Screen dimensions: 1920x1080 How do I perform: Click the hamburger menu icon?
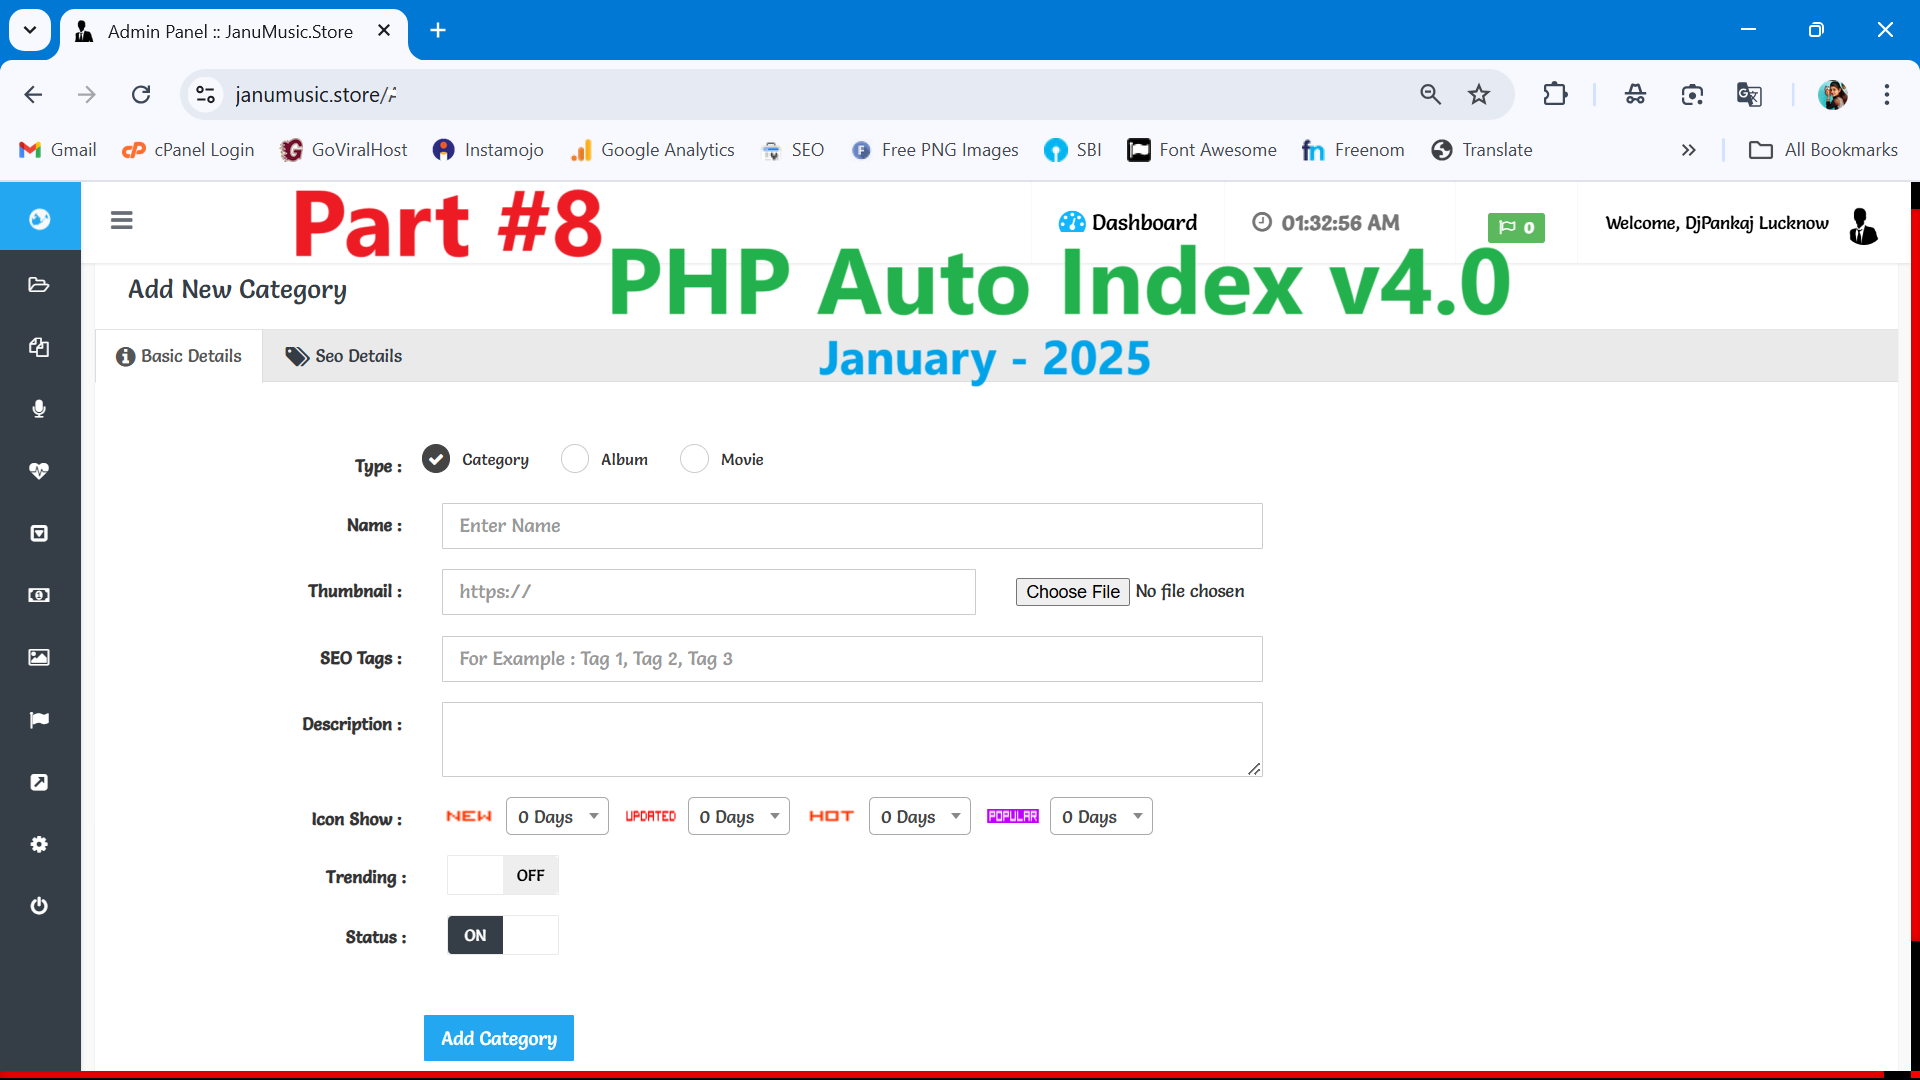coord(121,220)
